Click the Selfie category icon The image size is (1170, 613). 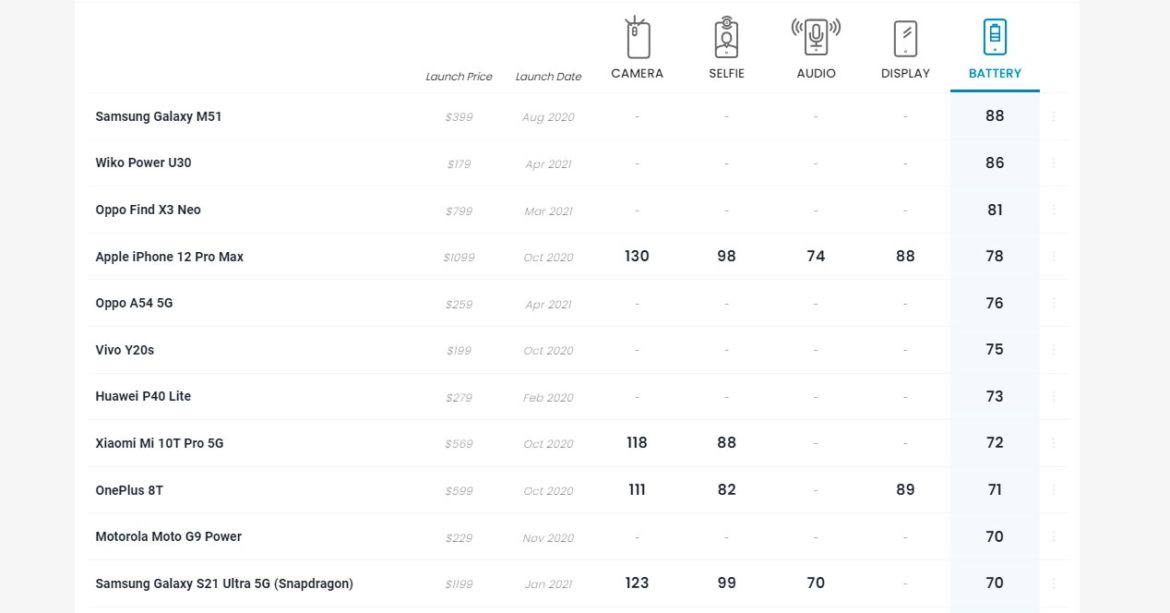pyautogui.click(x=726, y=38)
